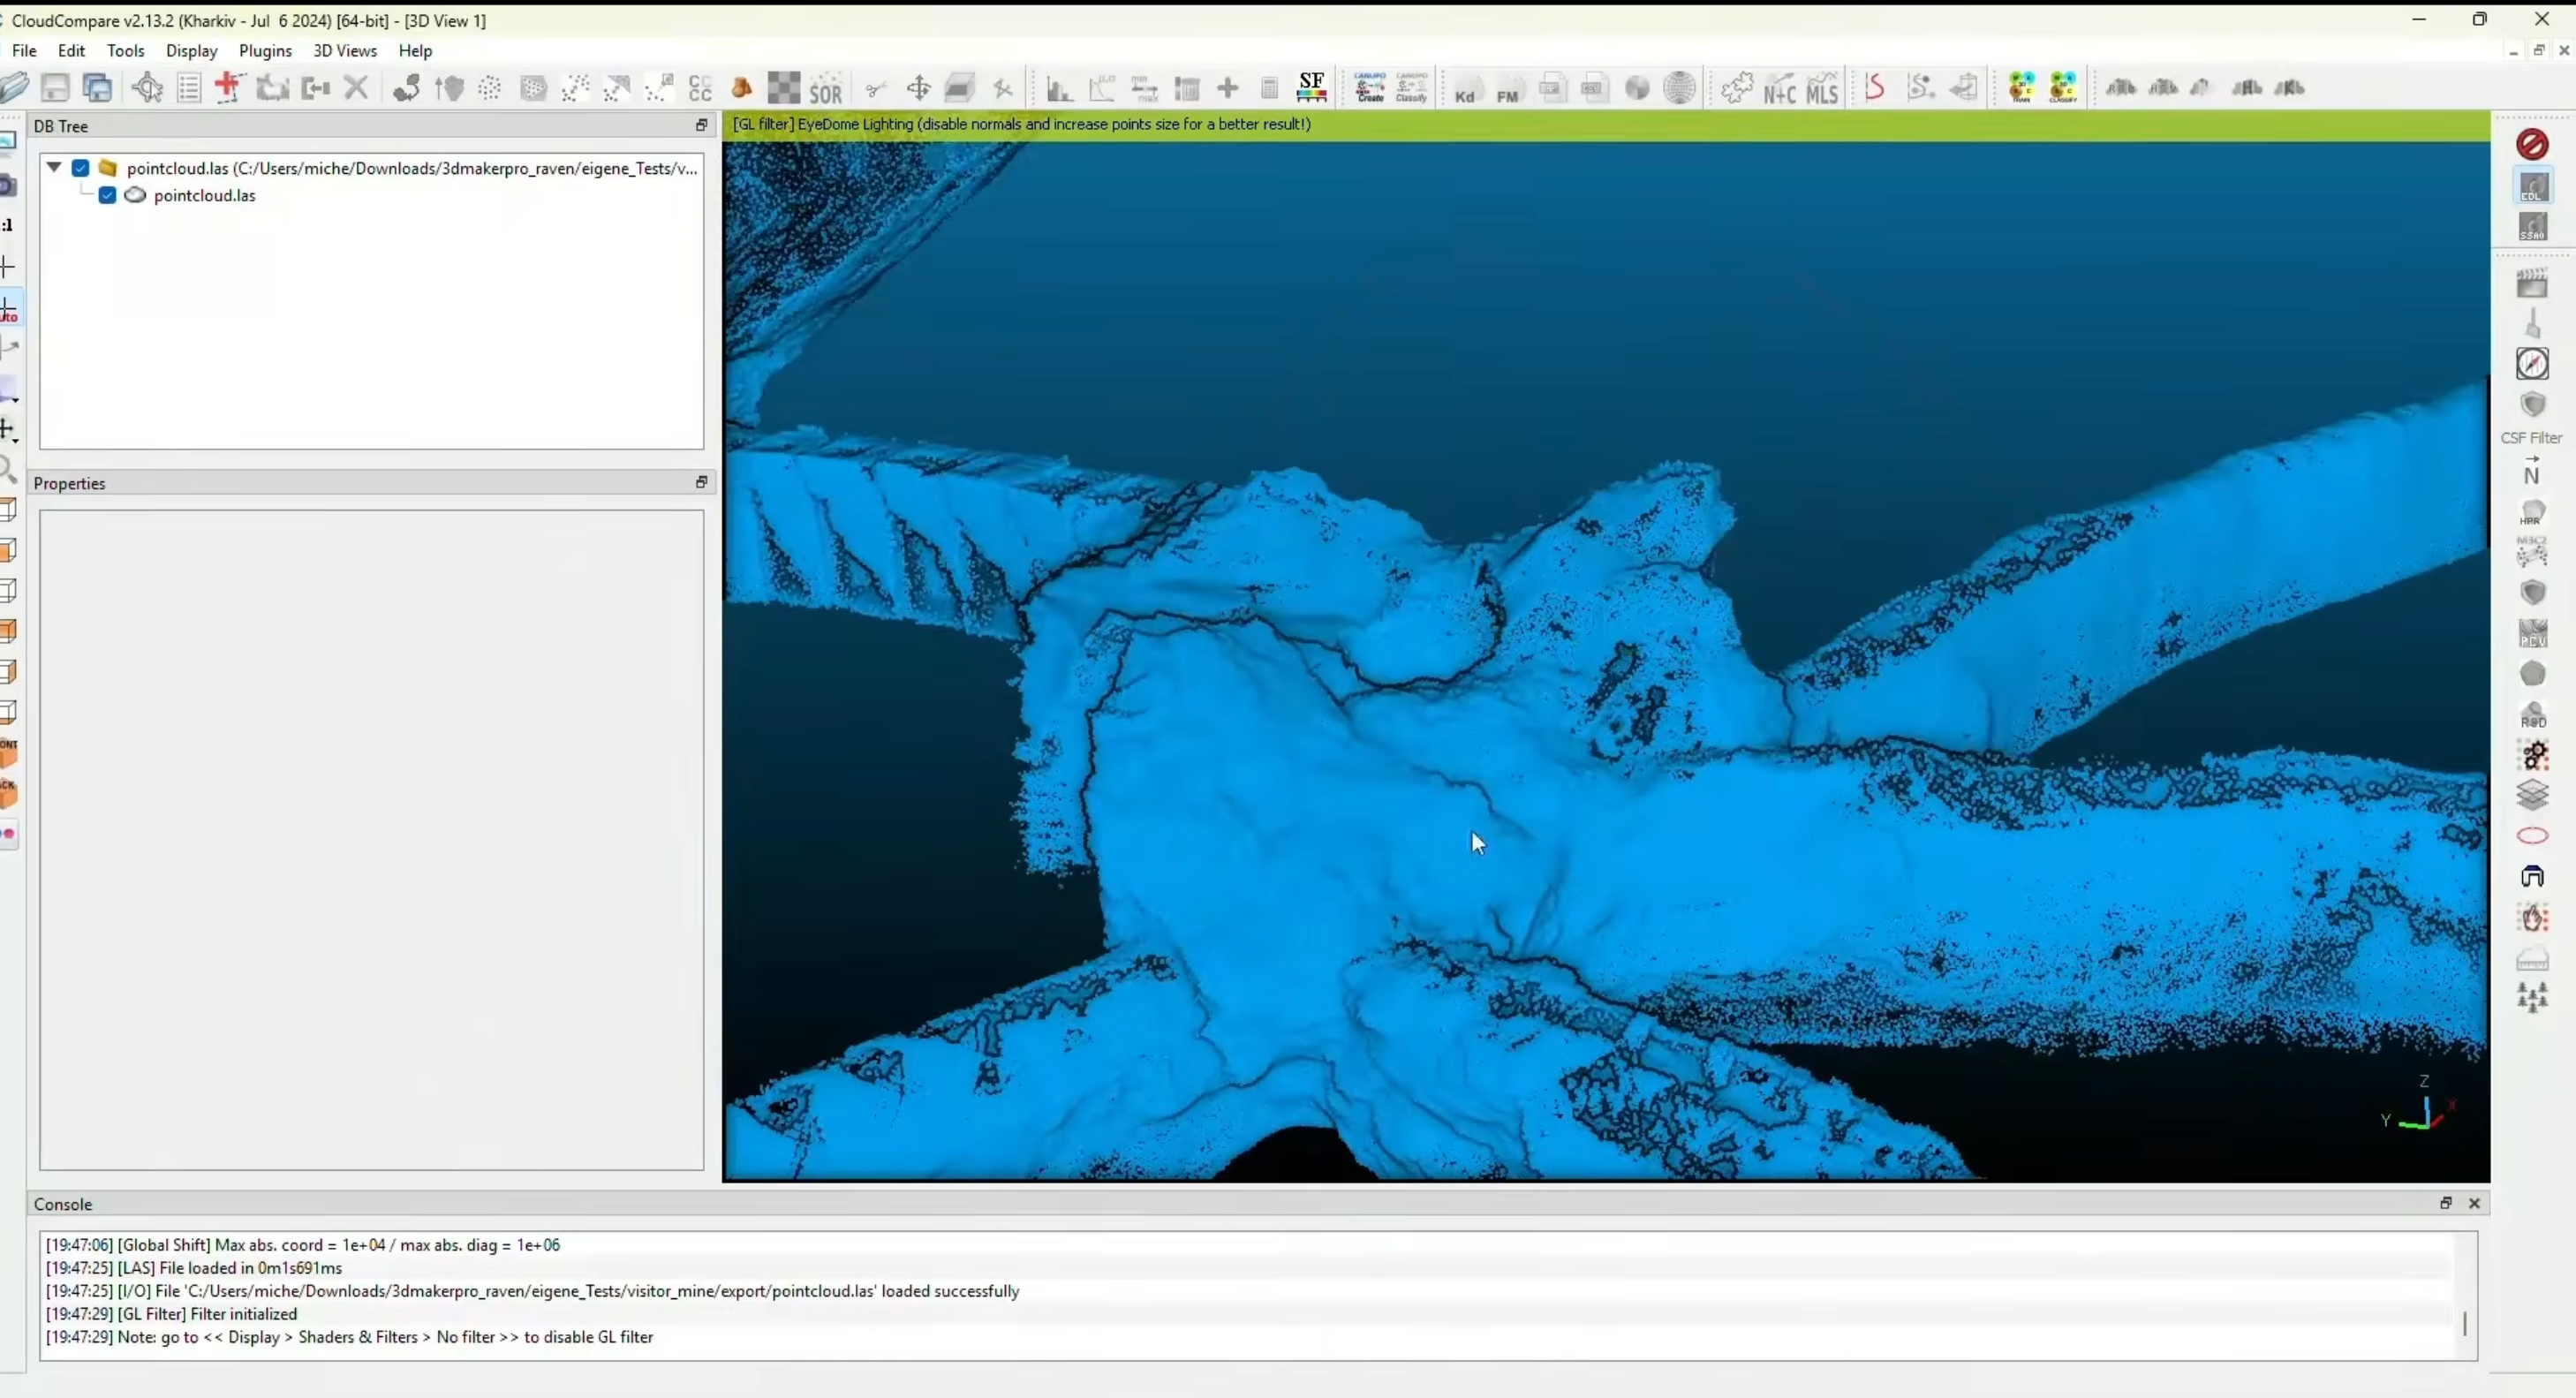This screenshot has height=1398, width=2576.
Task: Open the File menu
Action: (24, 50)
